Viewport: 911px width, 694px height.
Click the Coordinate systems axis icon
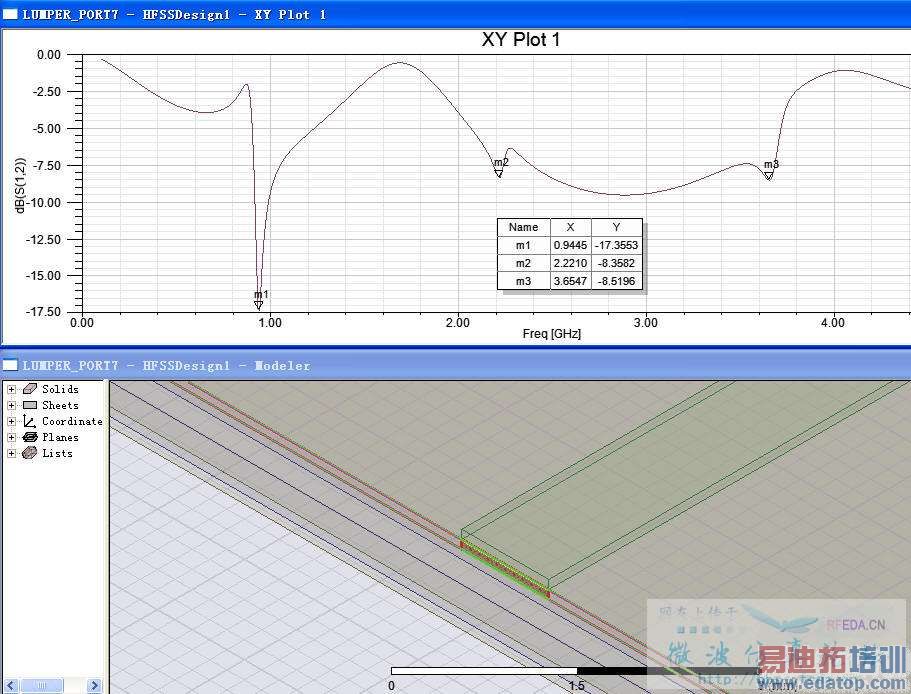30,421
